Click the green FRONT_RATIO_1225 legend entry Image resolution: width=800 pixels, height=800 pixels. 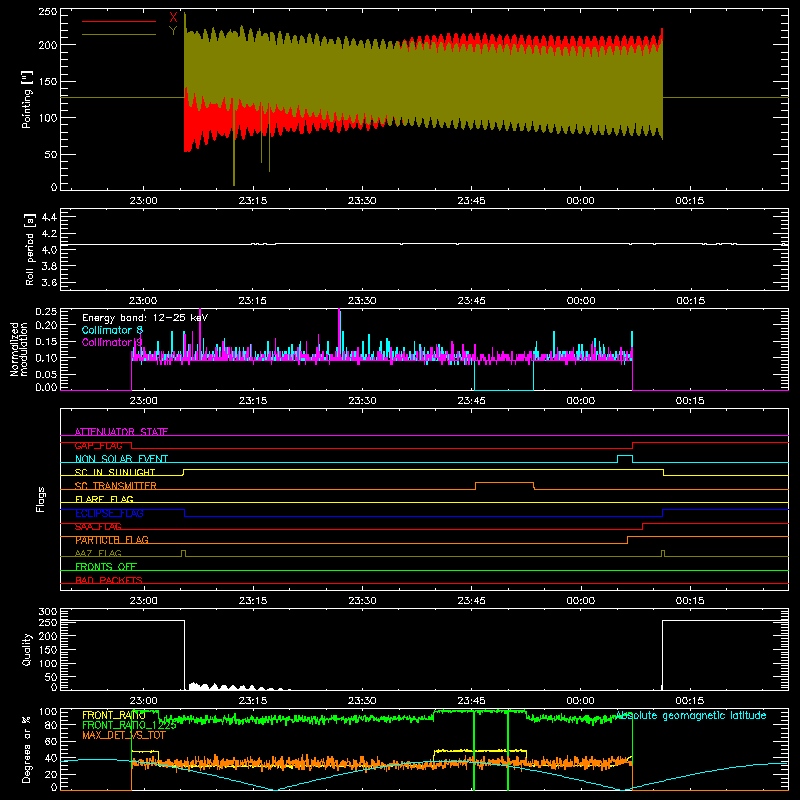[x=130, y=725]
